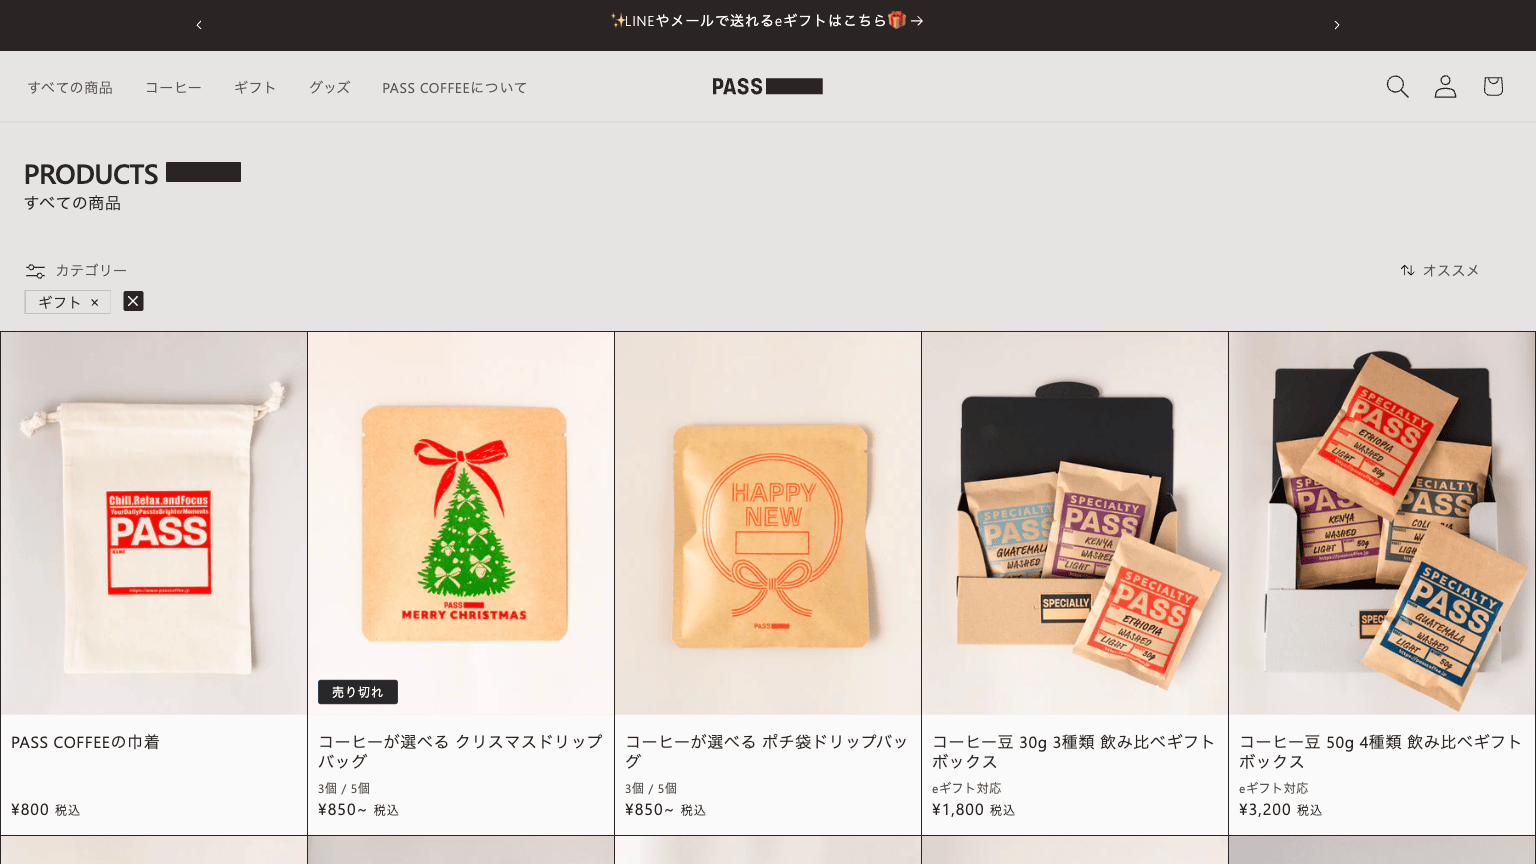This screenshot has width=1536, height=864.
Task: Go to すべての商品 in navigation
Action: point(70,88)
